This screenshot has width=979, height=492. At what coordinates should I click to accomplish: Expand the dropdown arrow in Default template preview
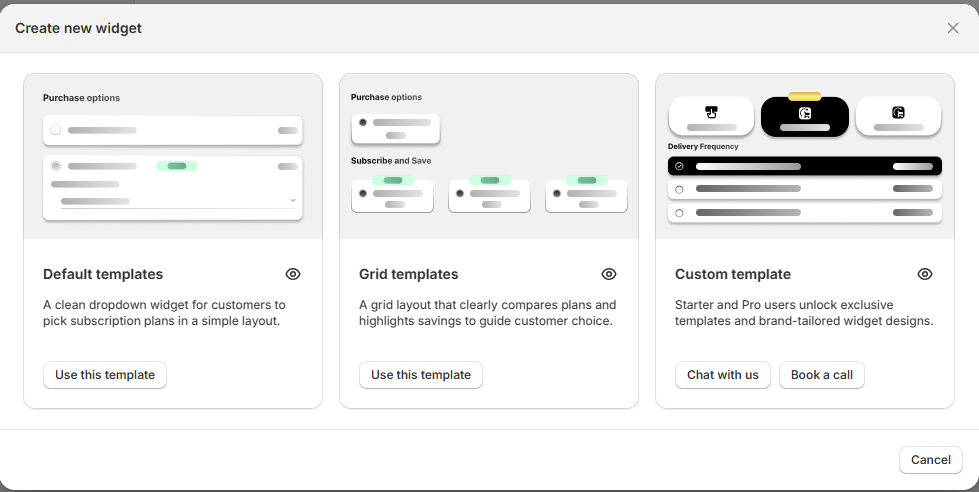pos(293,201)
